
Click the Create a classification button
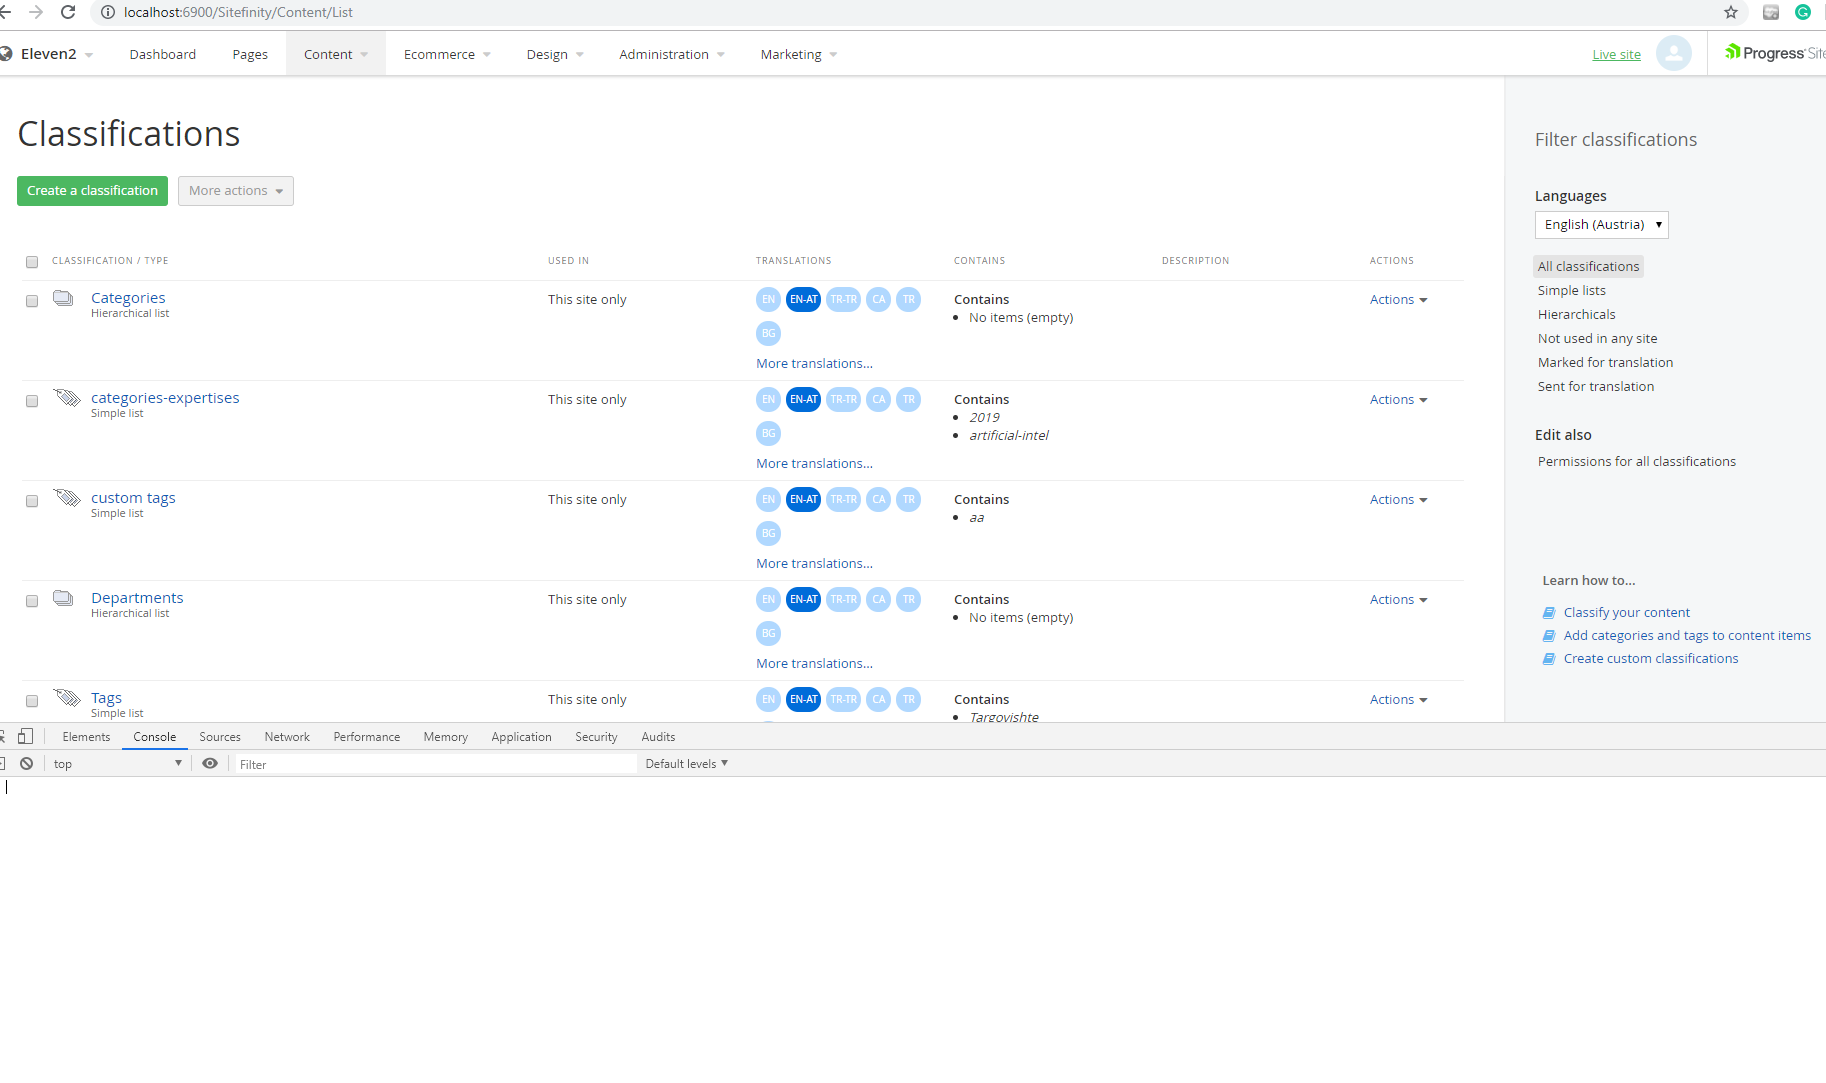(x=92, y=190)
